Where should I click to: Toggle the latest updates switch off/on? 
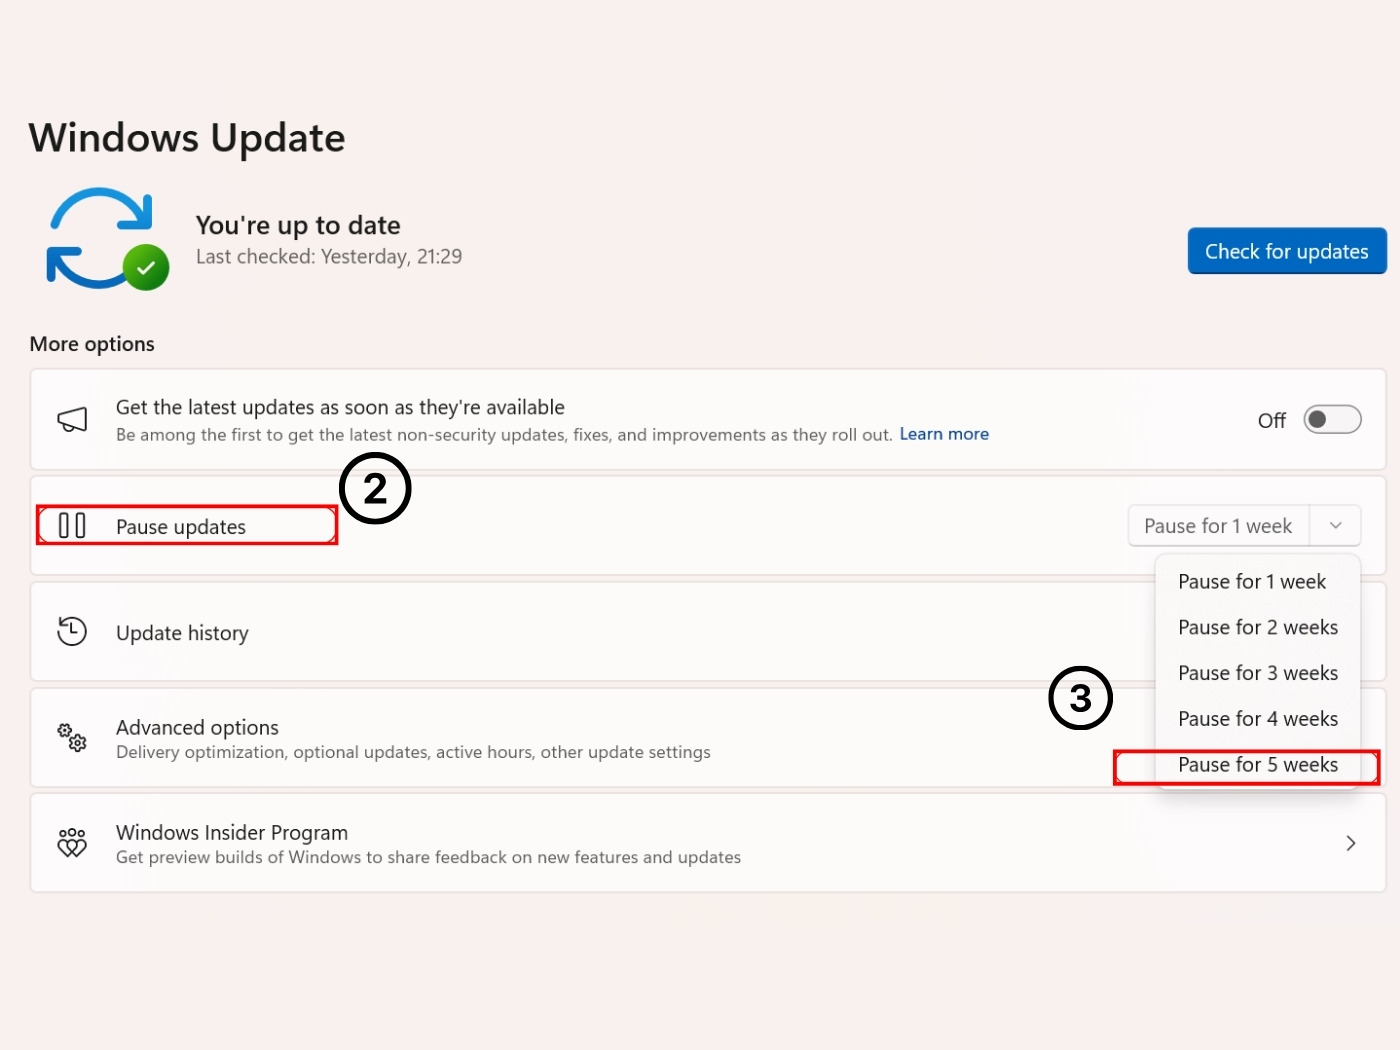(x=1332, y=420)
